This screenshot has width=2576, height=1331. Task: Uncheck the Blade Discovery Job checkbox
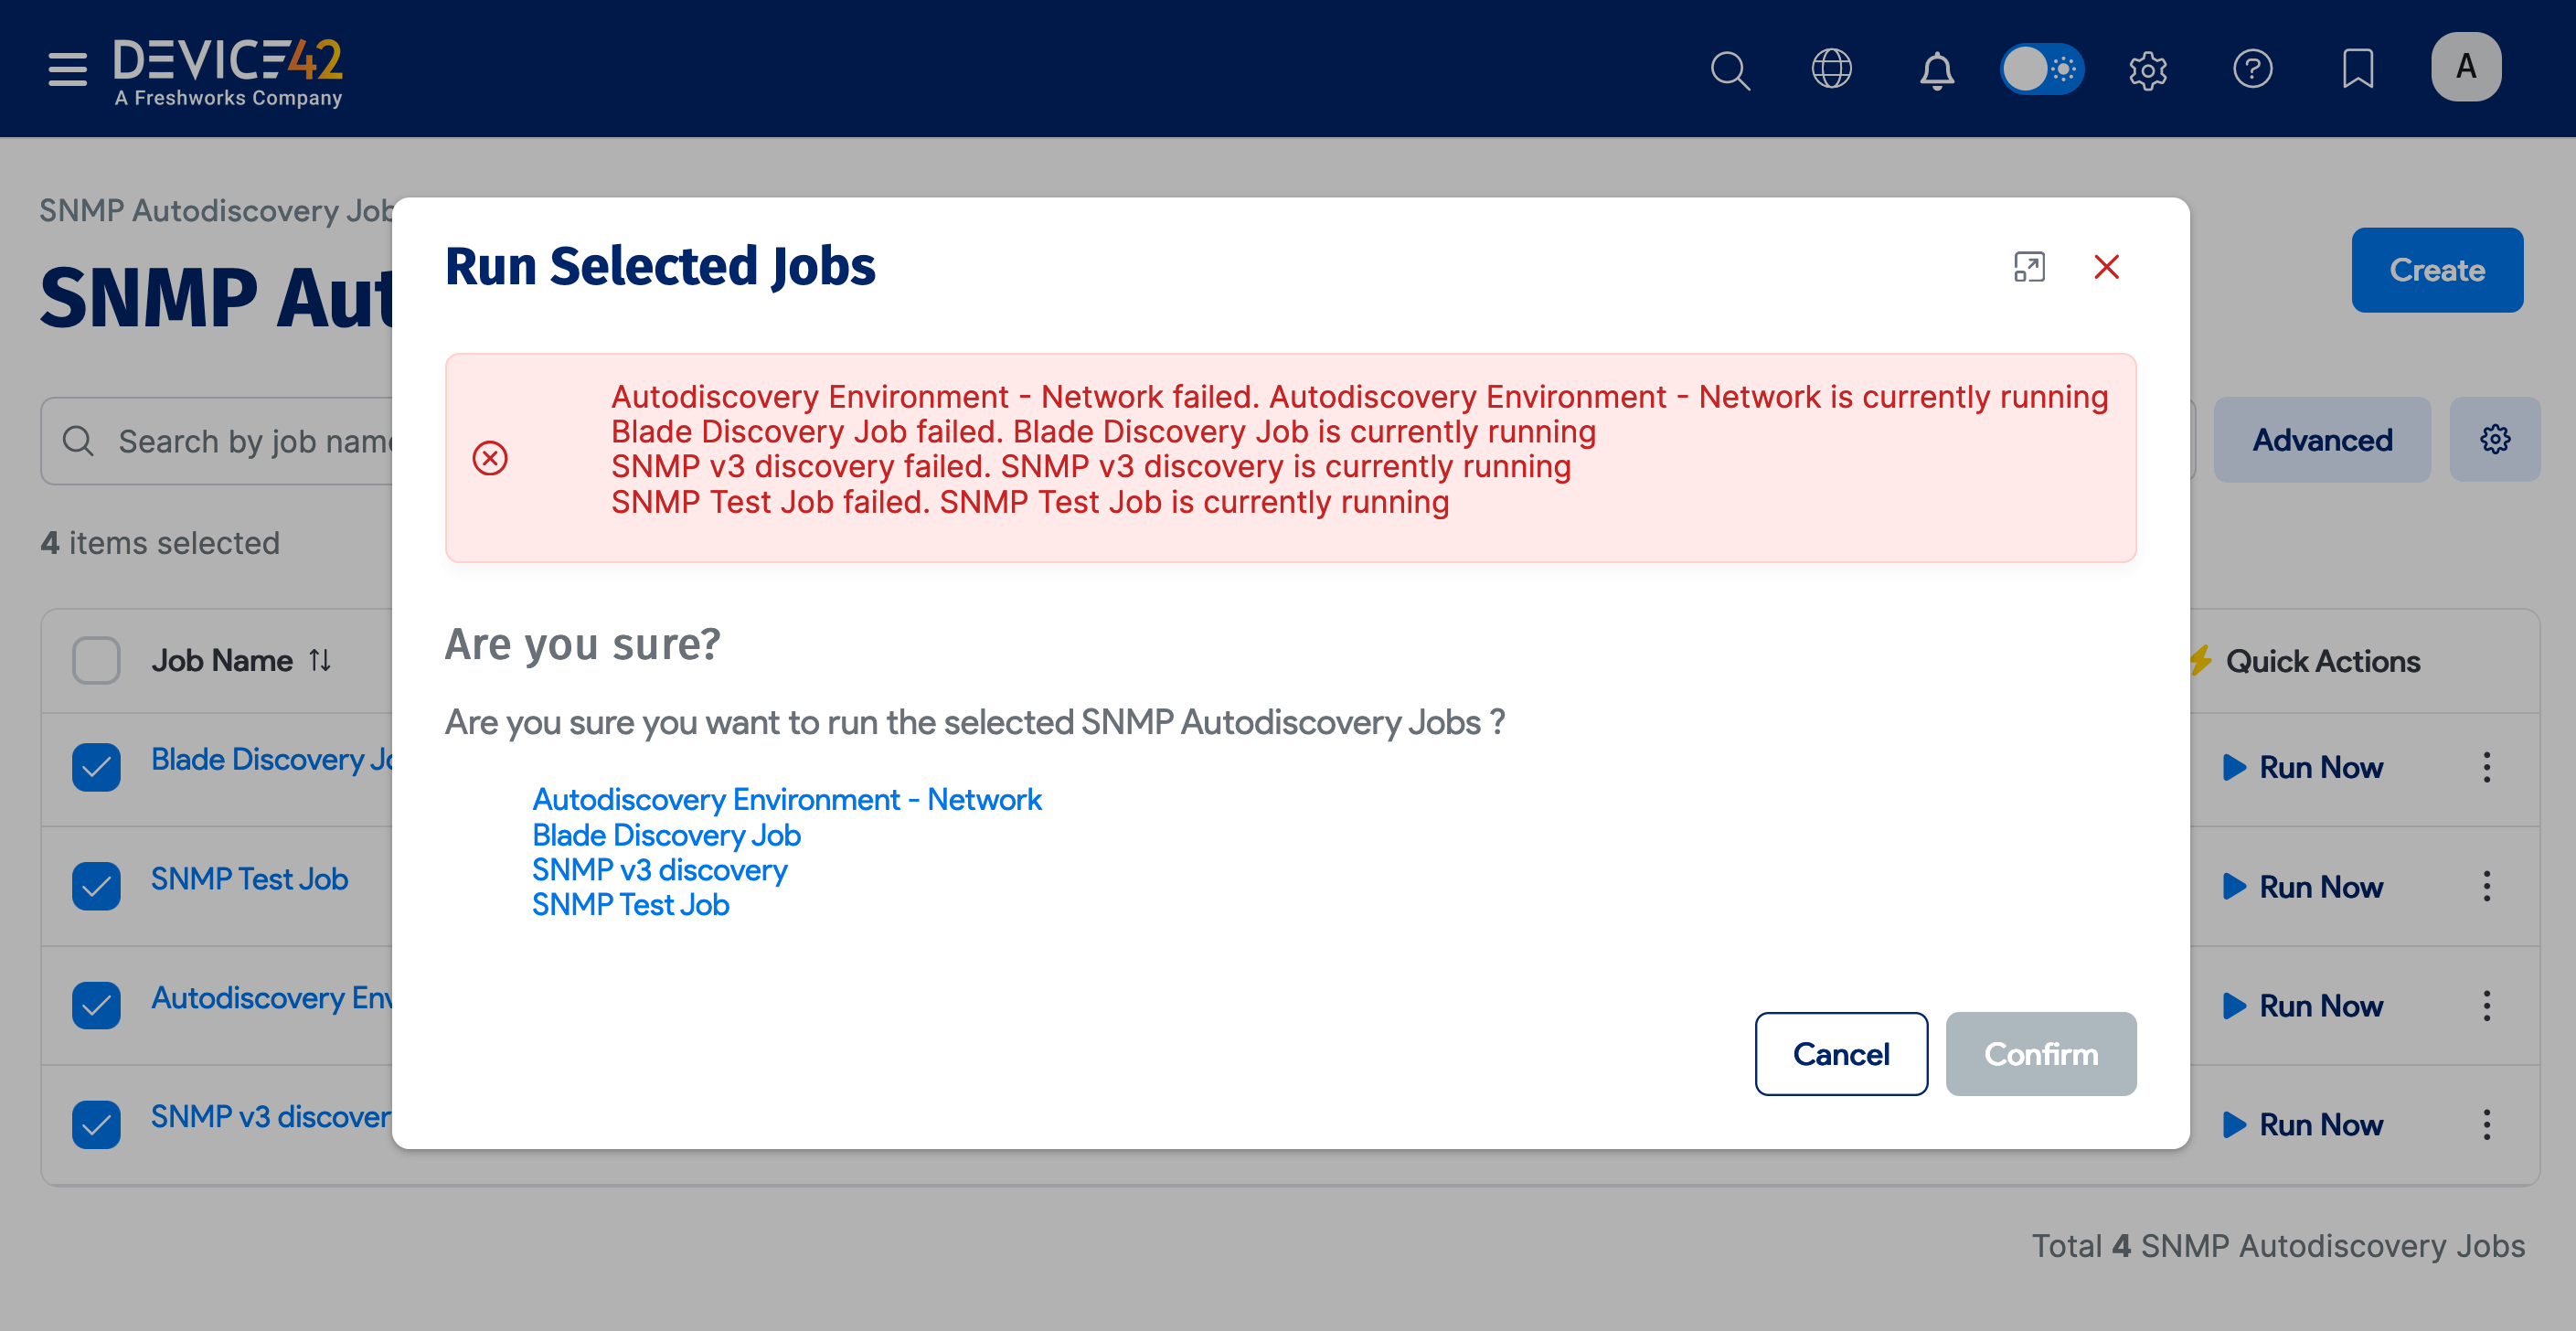tap(96, 766)
